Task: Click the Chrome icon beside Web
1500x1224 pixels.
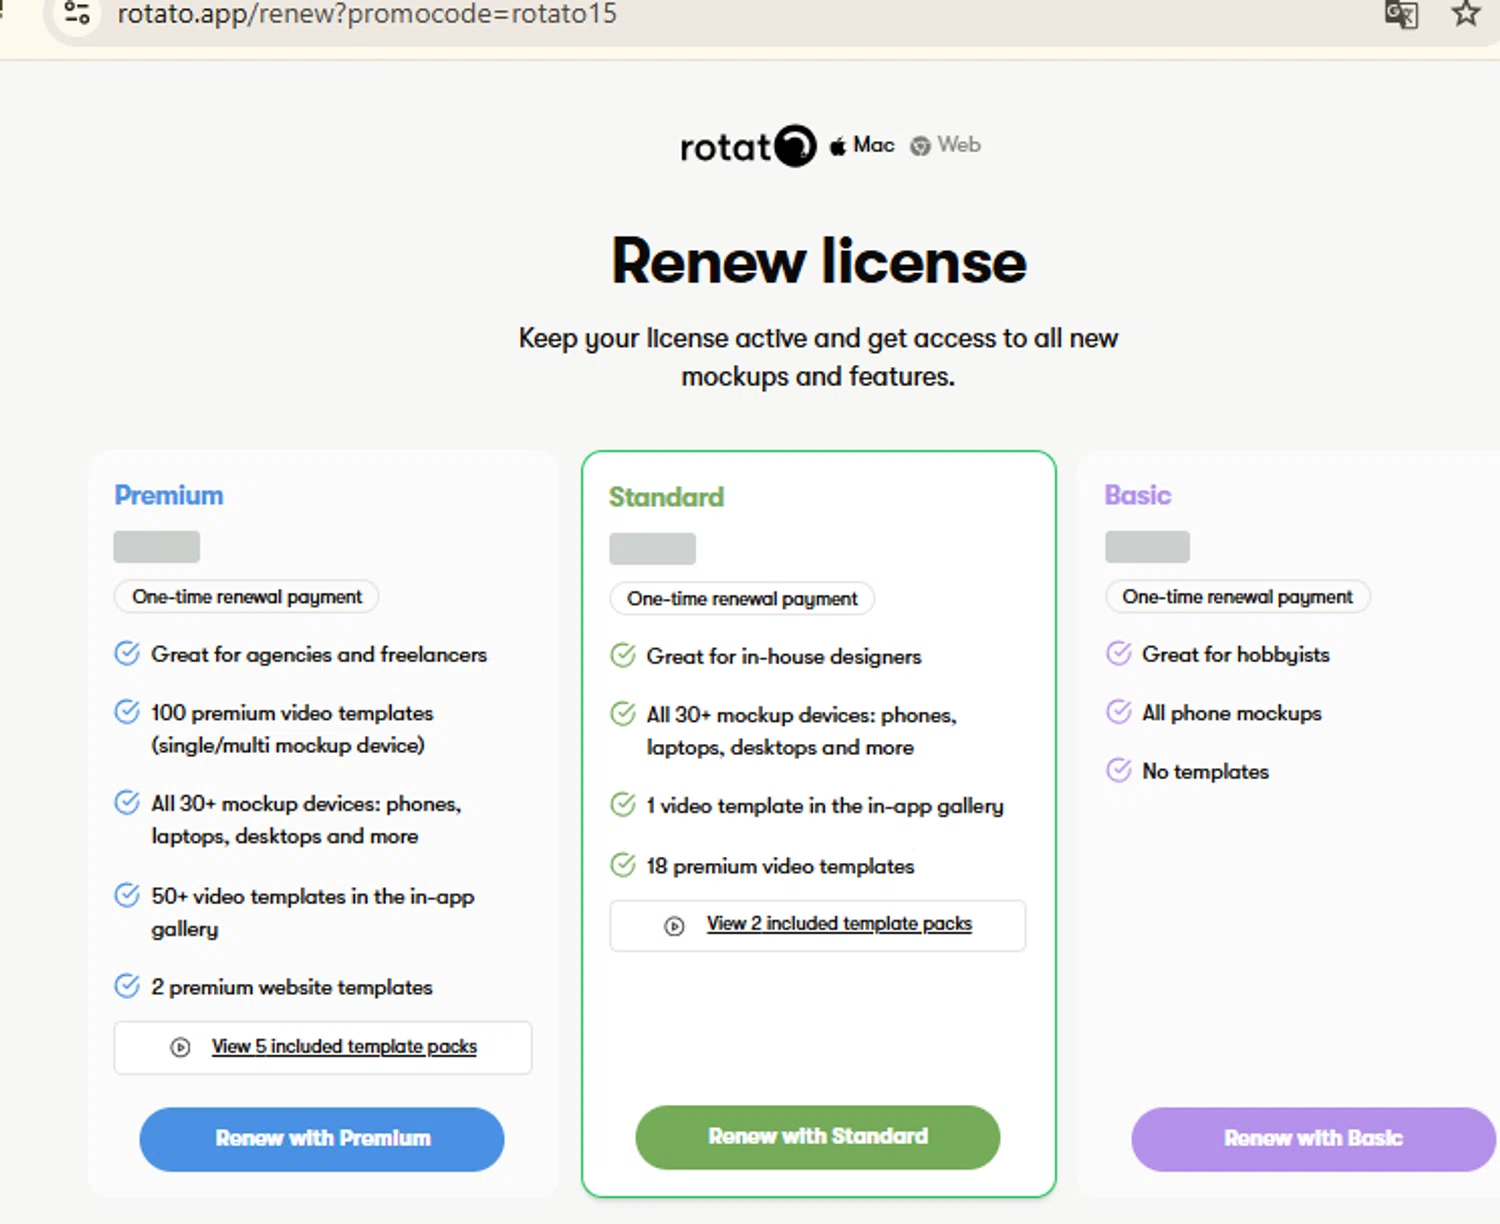Action: [920, 146]
